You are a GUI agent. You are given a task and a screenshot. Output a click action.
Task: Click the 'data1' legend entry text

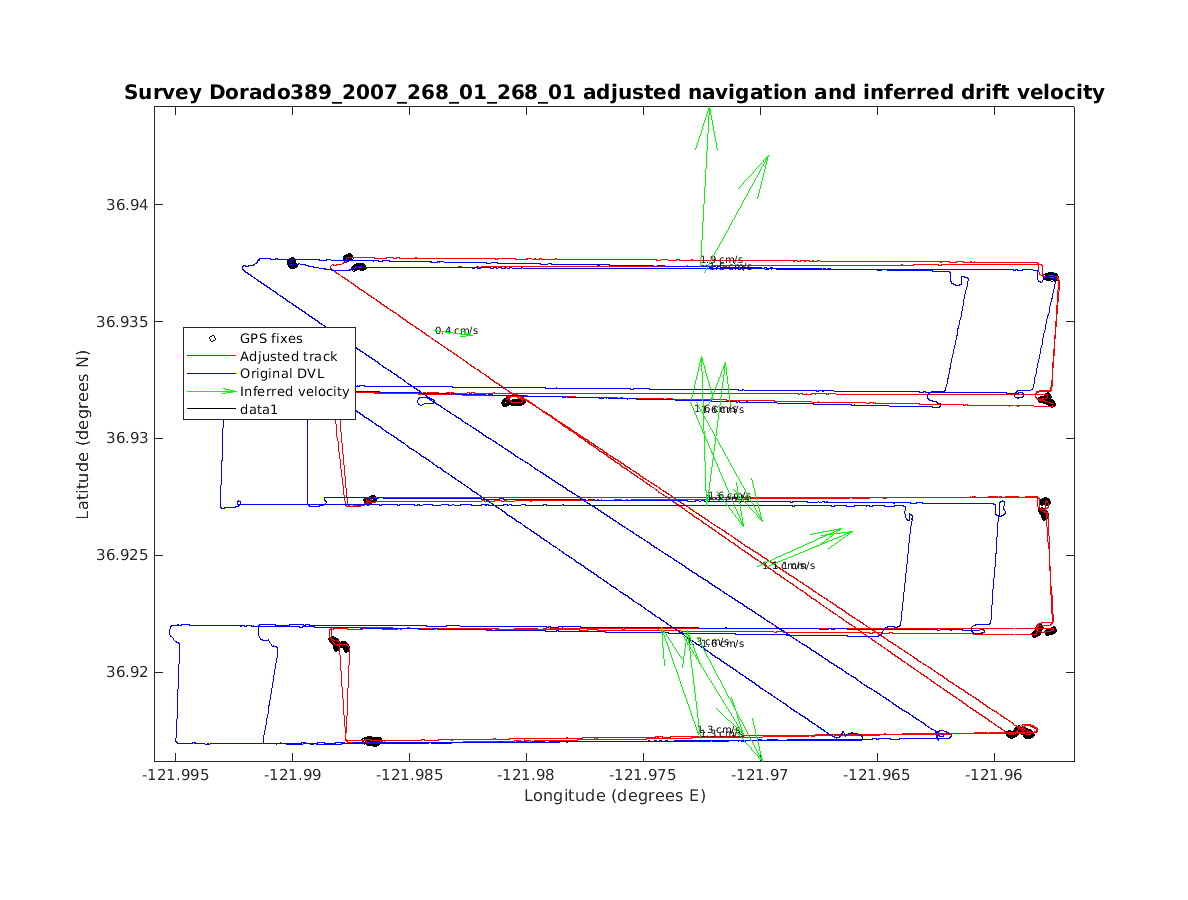(x=258, y=409)
